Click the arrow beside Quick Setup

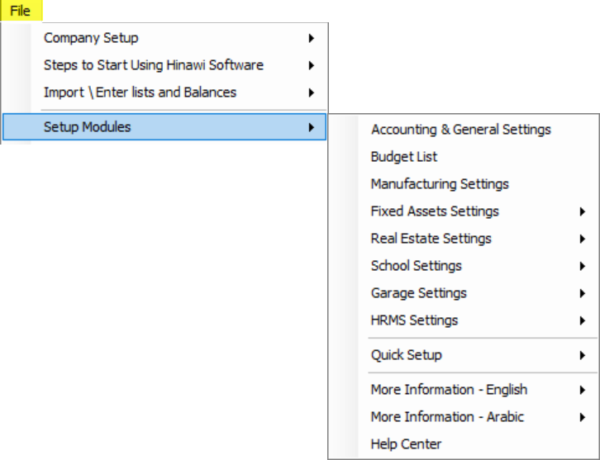click(582, 355)
